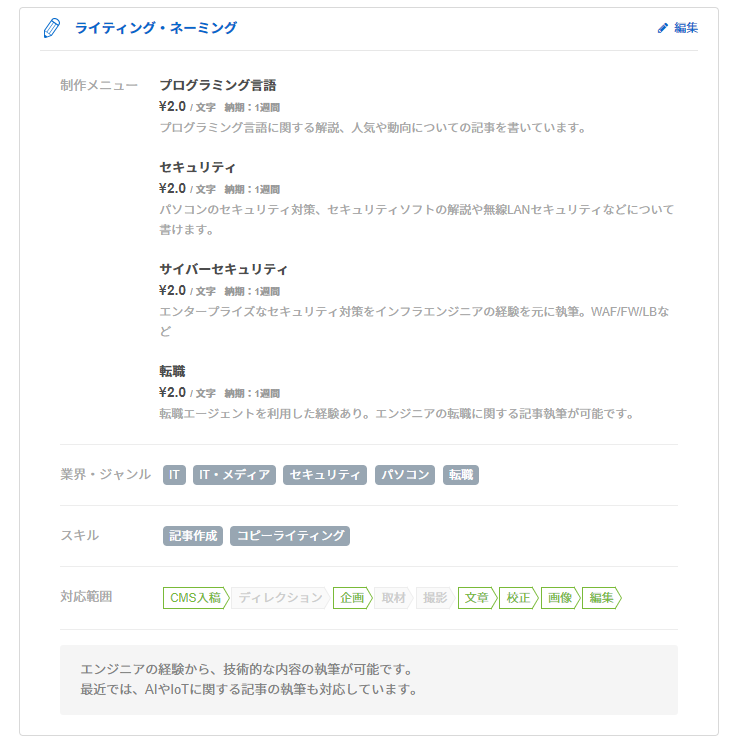Click the サイバーセキュリティ menu heading
Screen dimensions: 736x745
pyautogui.click(x=223, y=270)
